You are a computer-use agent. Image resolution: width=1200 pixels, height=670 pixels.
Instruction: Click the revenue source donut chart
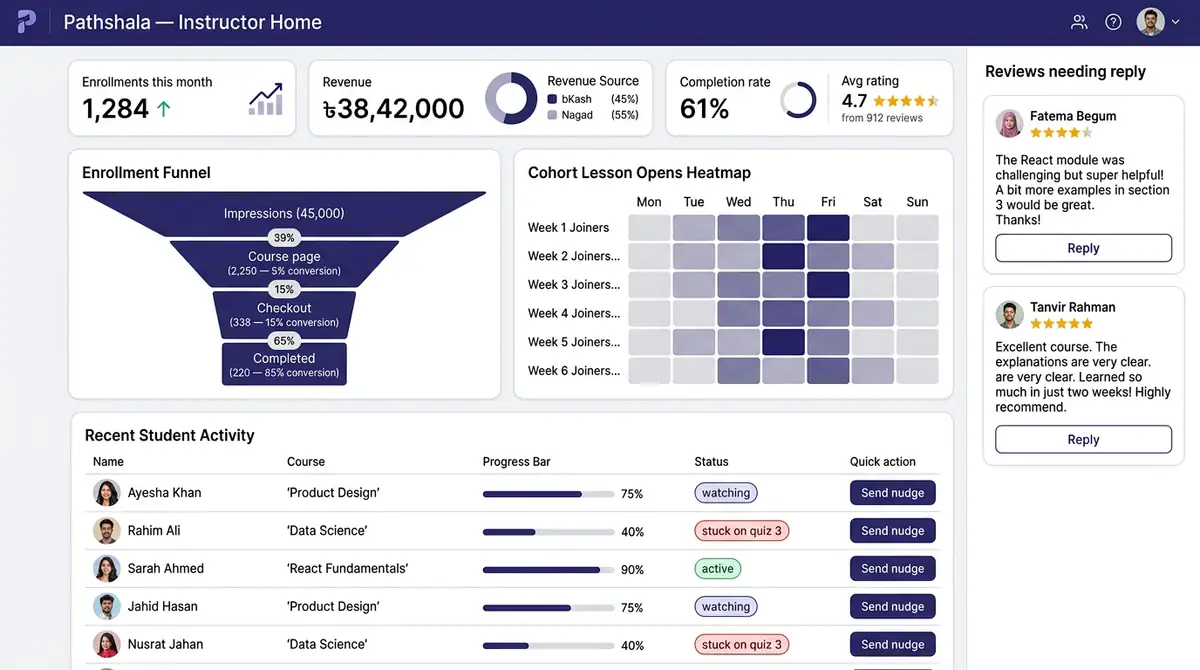(x=511, y=98)
